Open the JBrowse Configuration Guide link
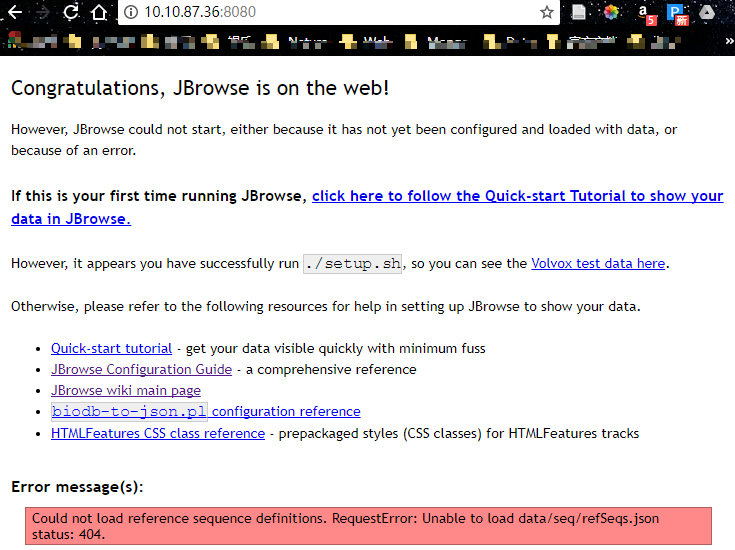The image size is (735, 550). [142, 369]
